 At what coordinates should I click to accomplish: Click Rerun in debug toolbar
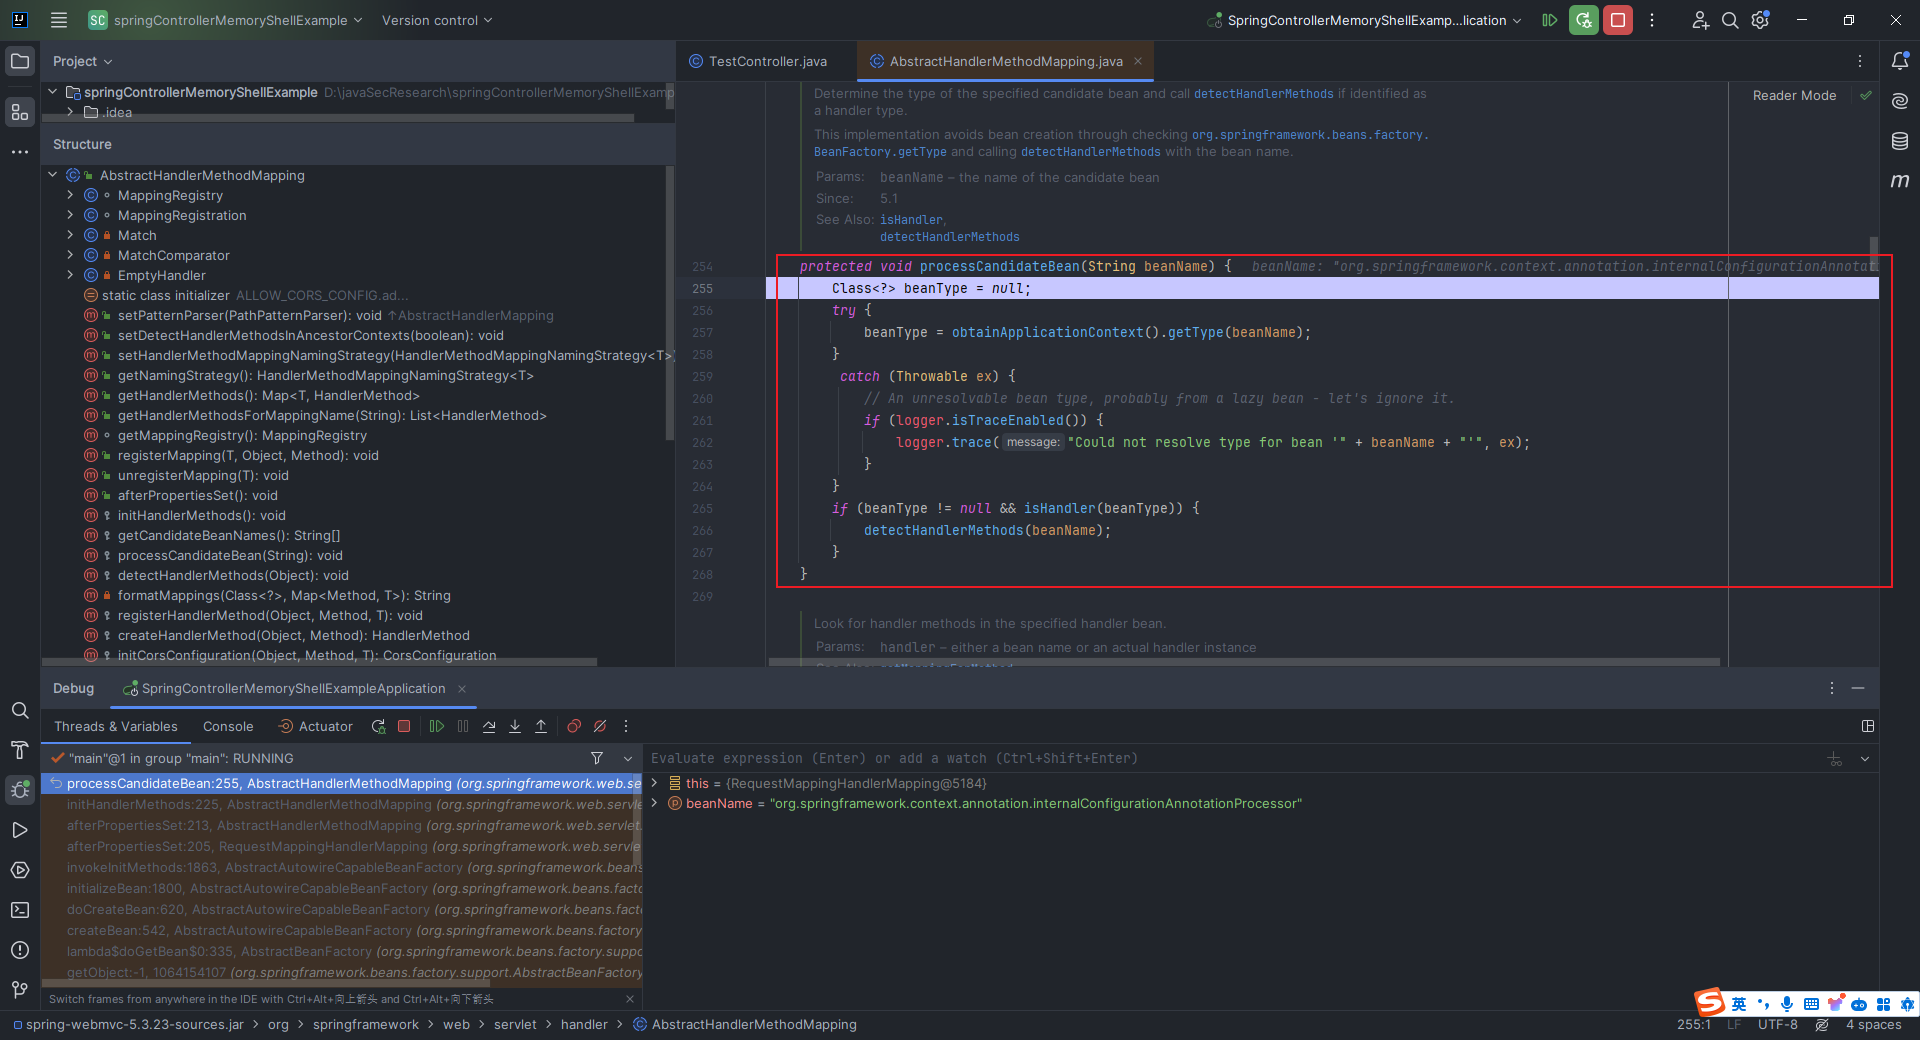(x=378, y=727)
